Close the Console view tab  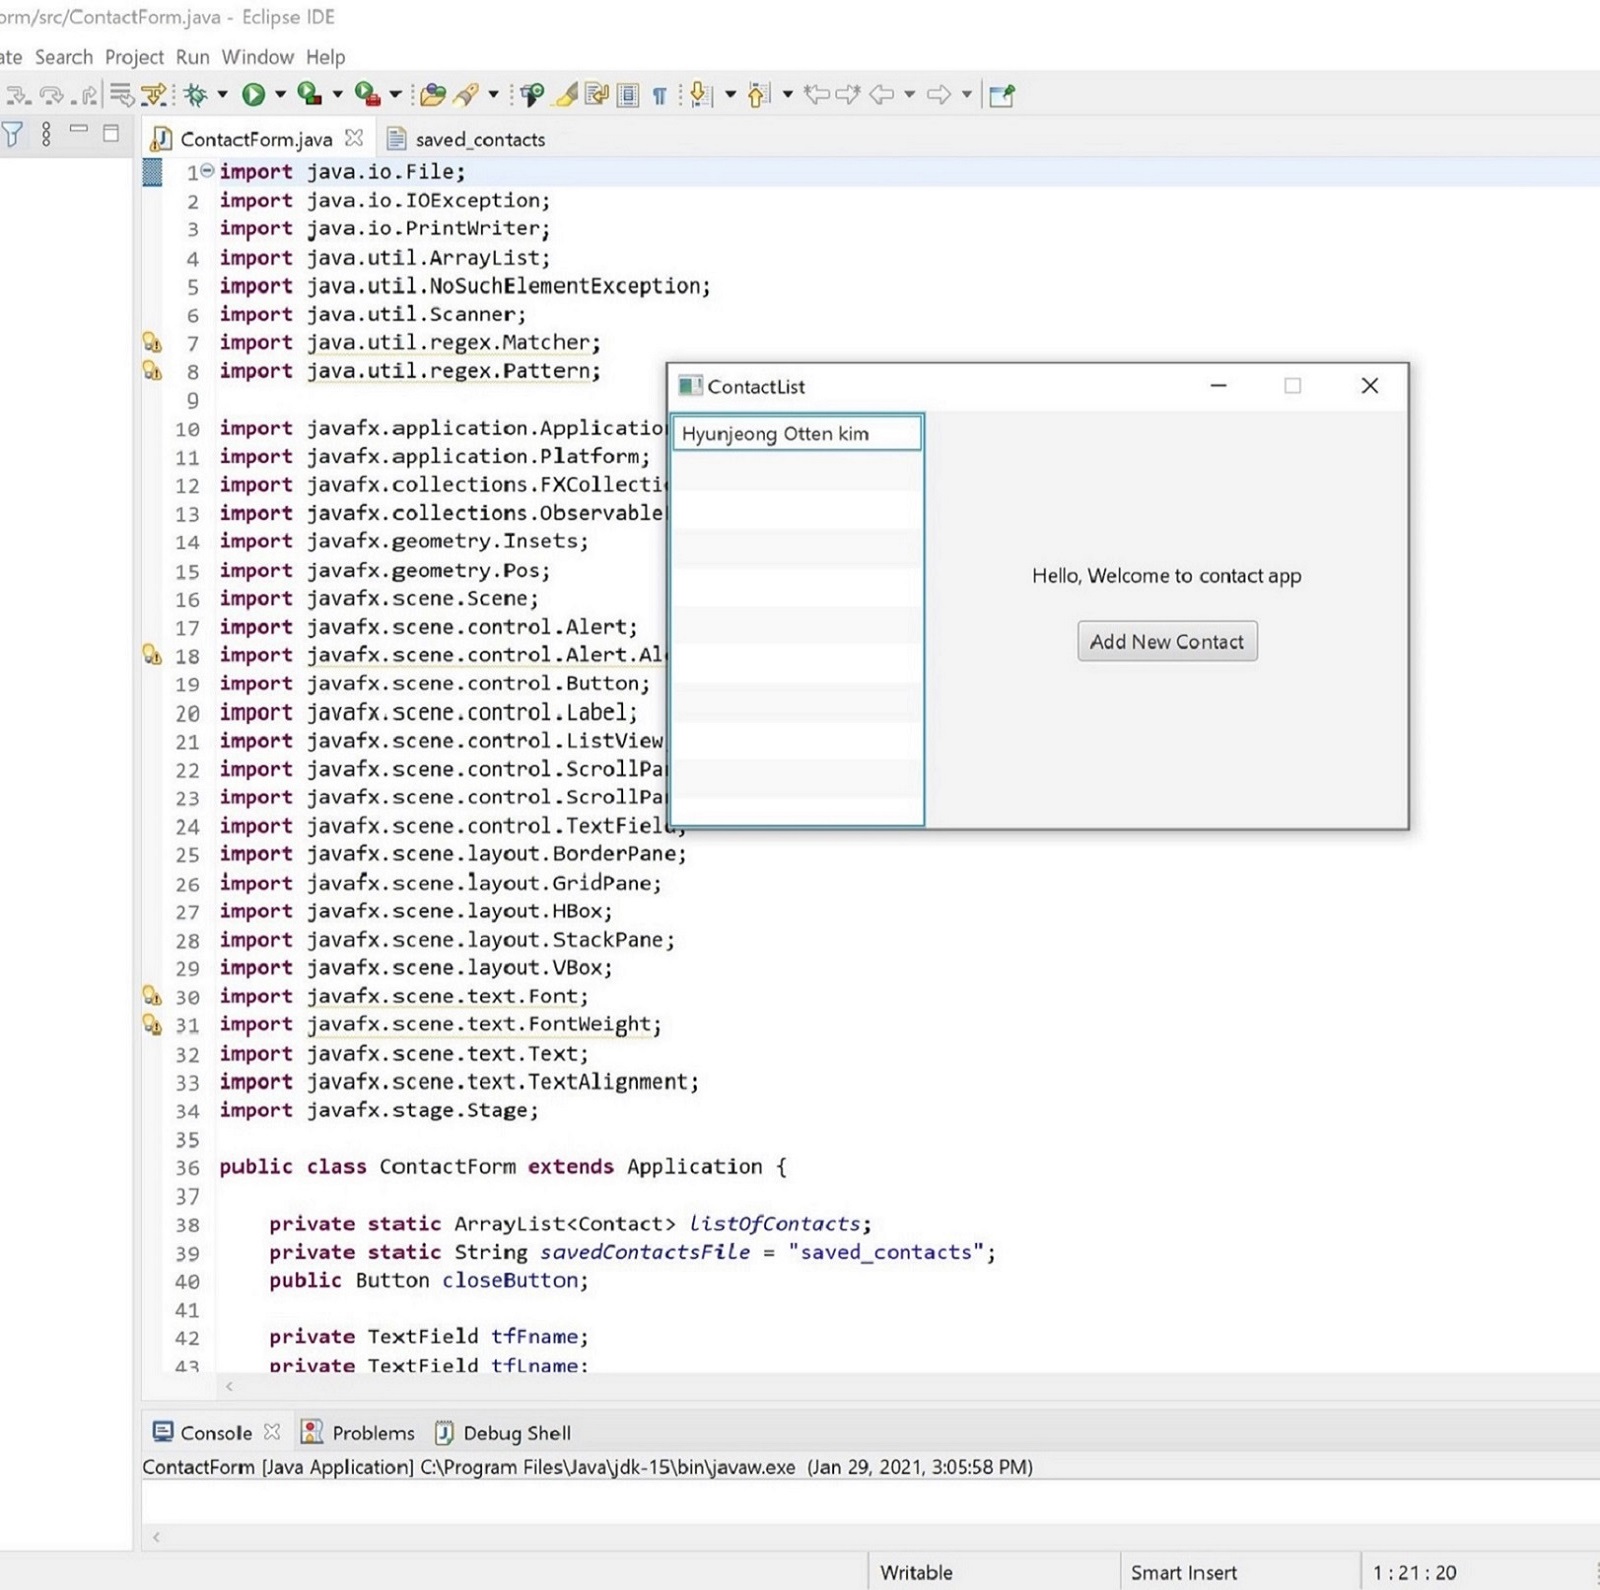[x=272, y=1432]
